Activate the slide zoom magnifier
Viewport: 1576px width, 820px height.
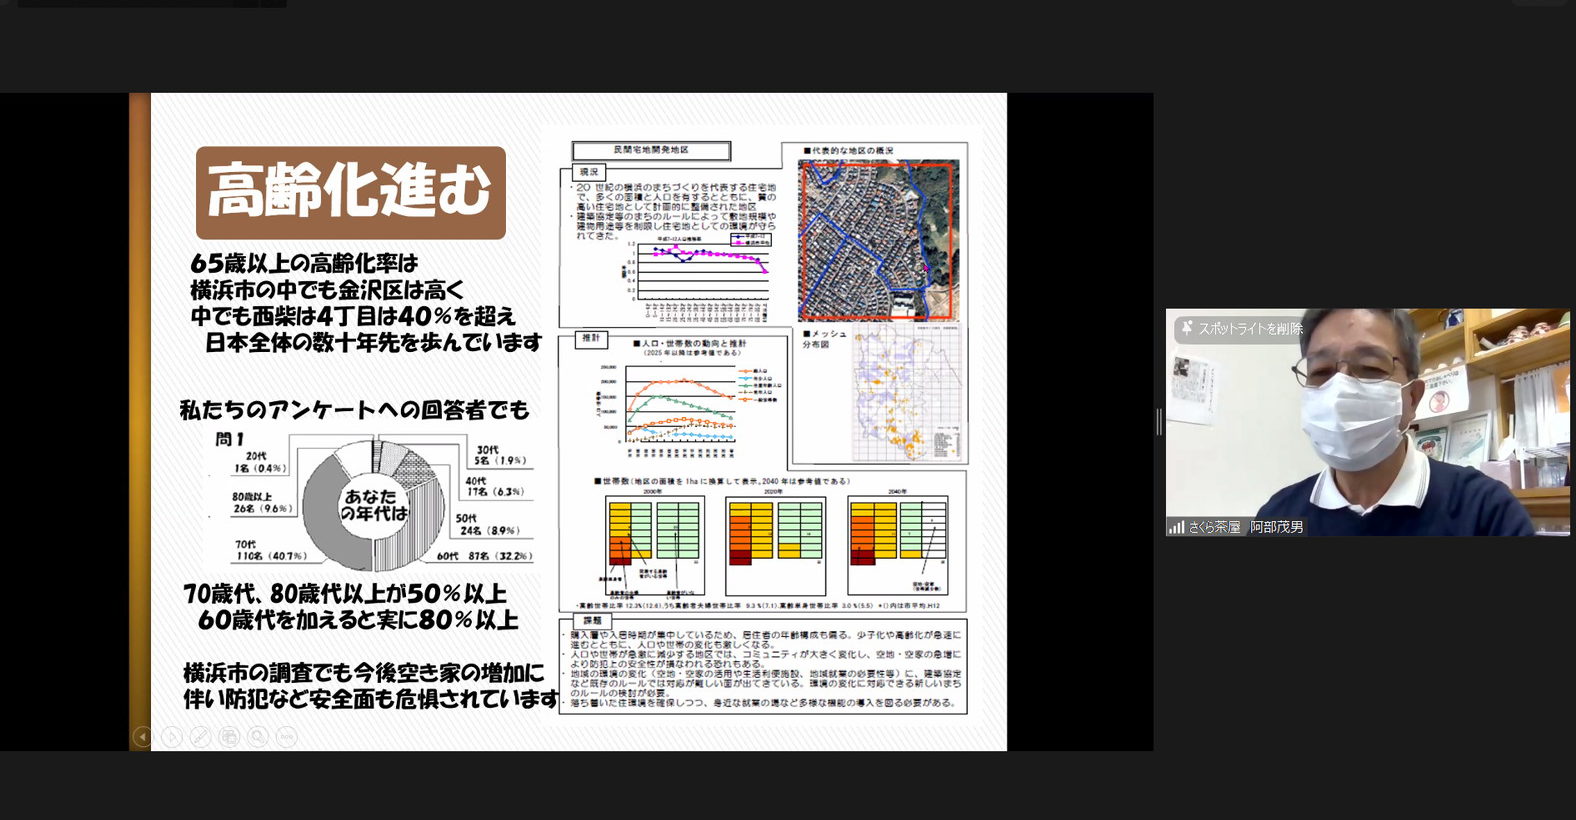click(x=258, y=737)
